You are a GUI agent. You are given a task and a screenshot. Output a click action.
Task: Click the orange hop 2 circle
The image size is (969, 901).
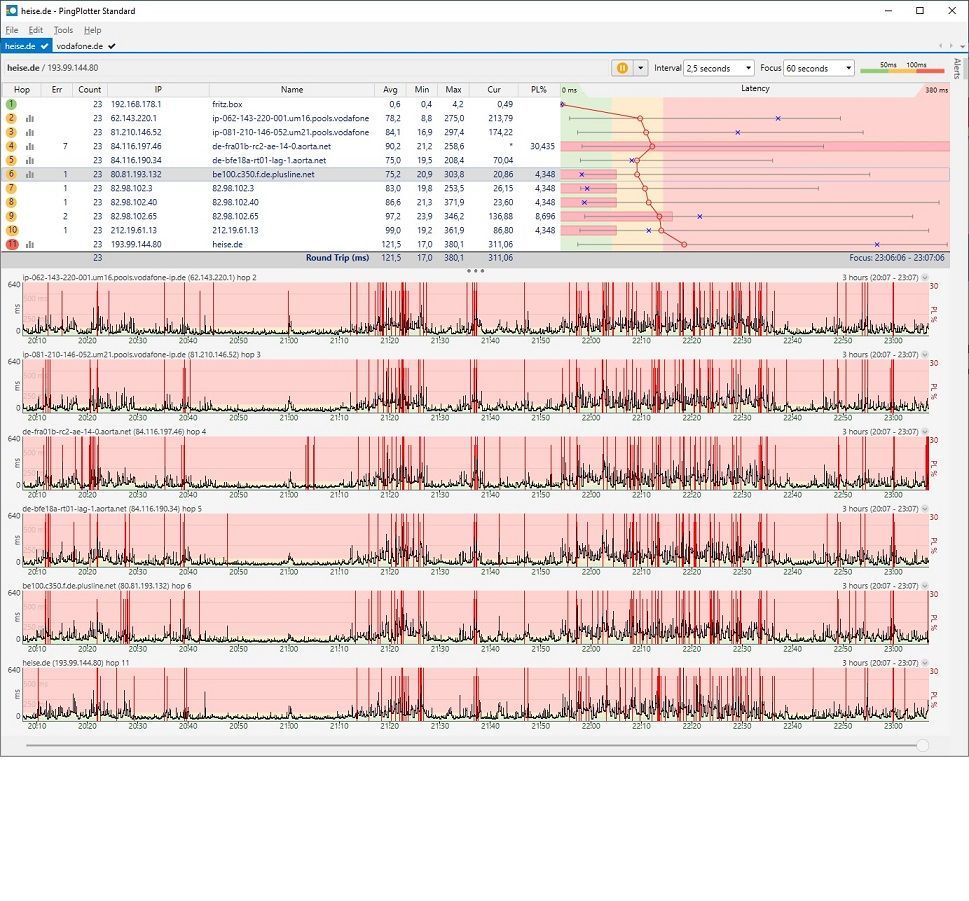tap(11, 118)
